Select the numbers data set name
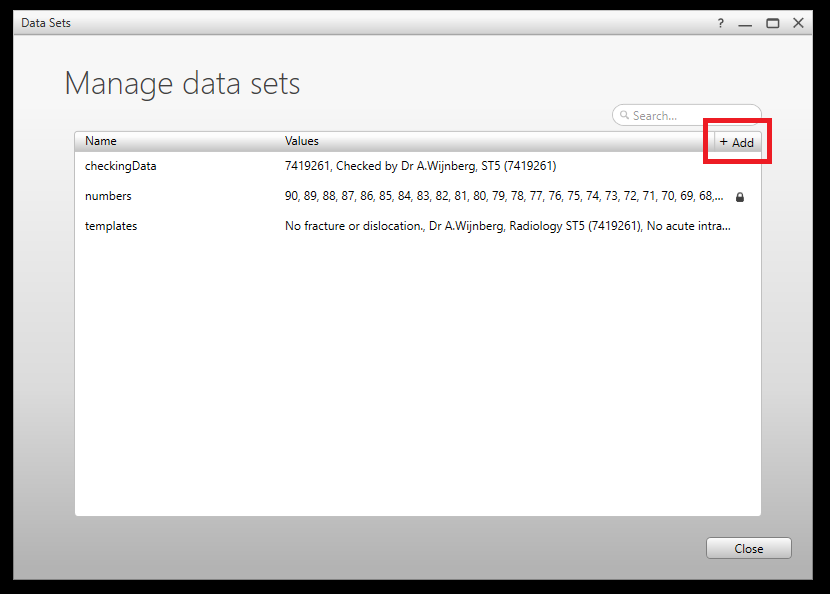The height and width of the screenshot is (594, 830). point(108,196)
